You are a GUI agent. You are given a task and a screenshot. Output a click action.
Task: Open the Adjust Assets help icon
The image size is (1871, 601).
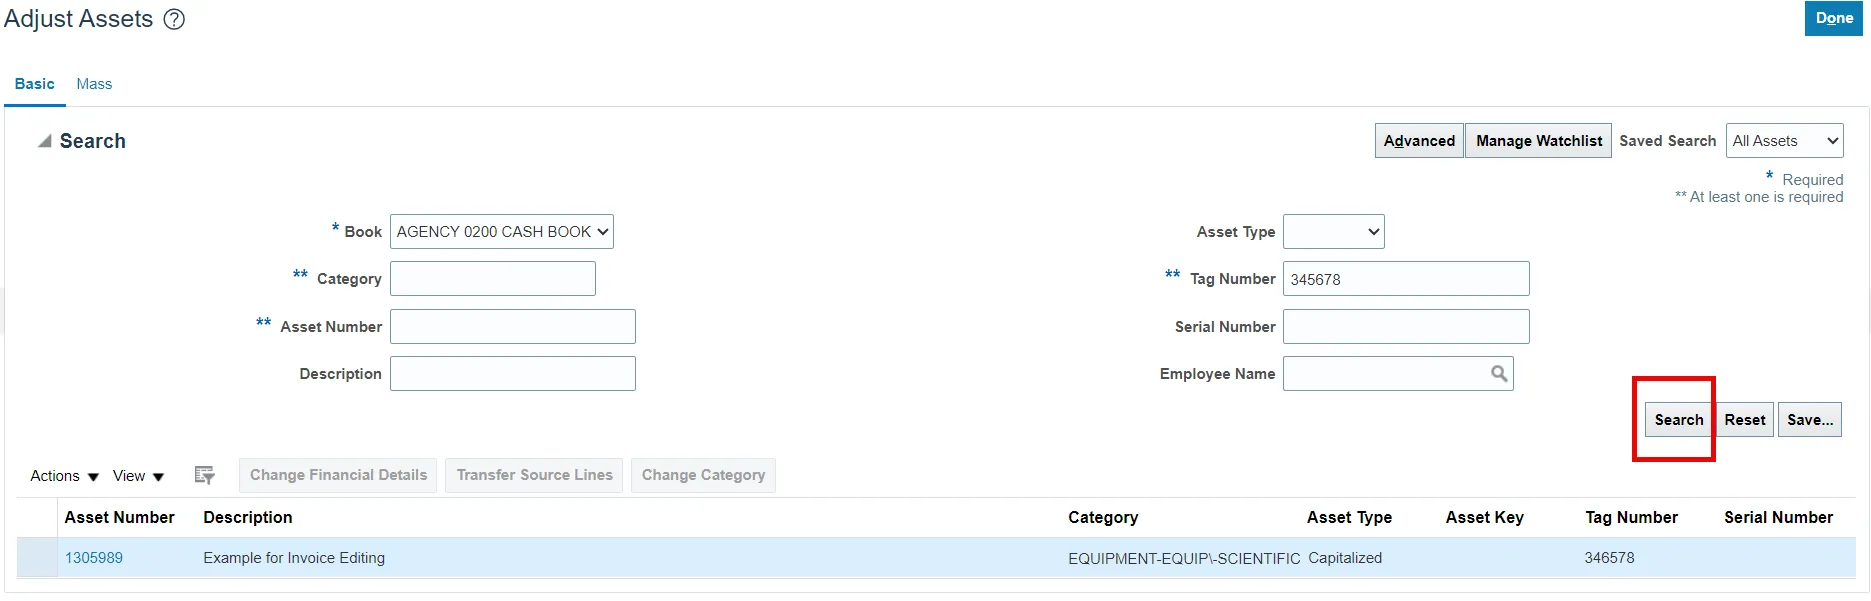(174, 19)
